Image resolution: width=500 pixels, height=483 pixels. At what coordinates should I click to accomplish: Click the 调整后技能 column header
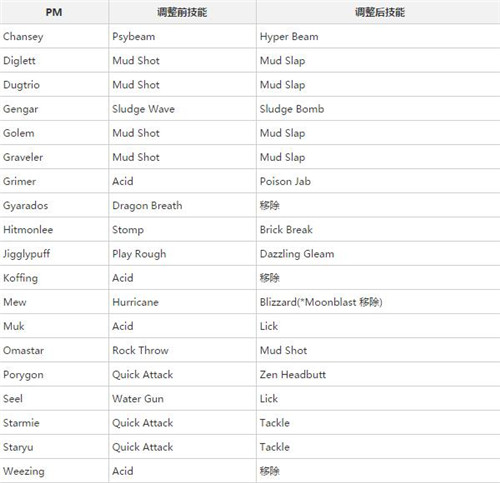378,12
